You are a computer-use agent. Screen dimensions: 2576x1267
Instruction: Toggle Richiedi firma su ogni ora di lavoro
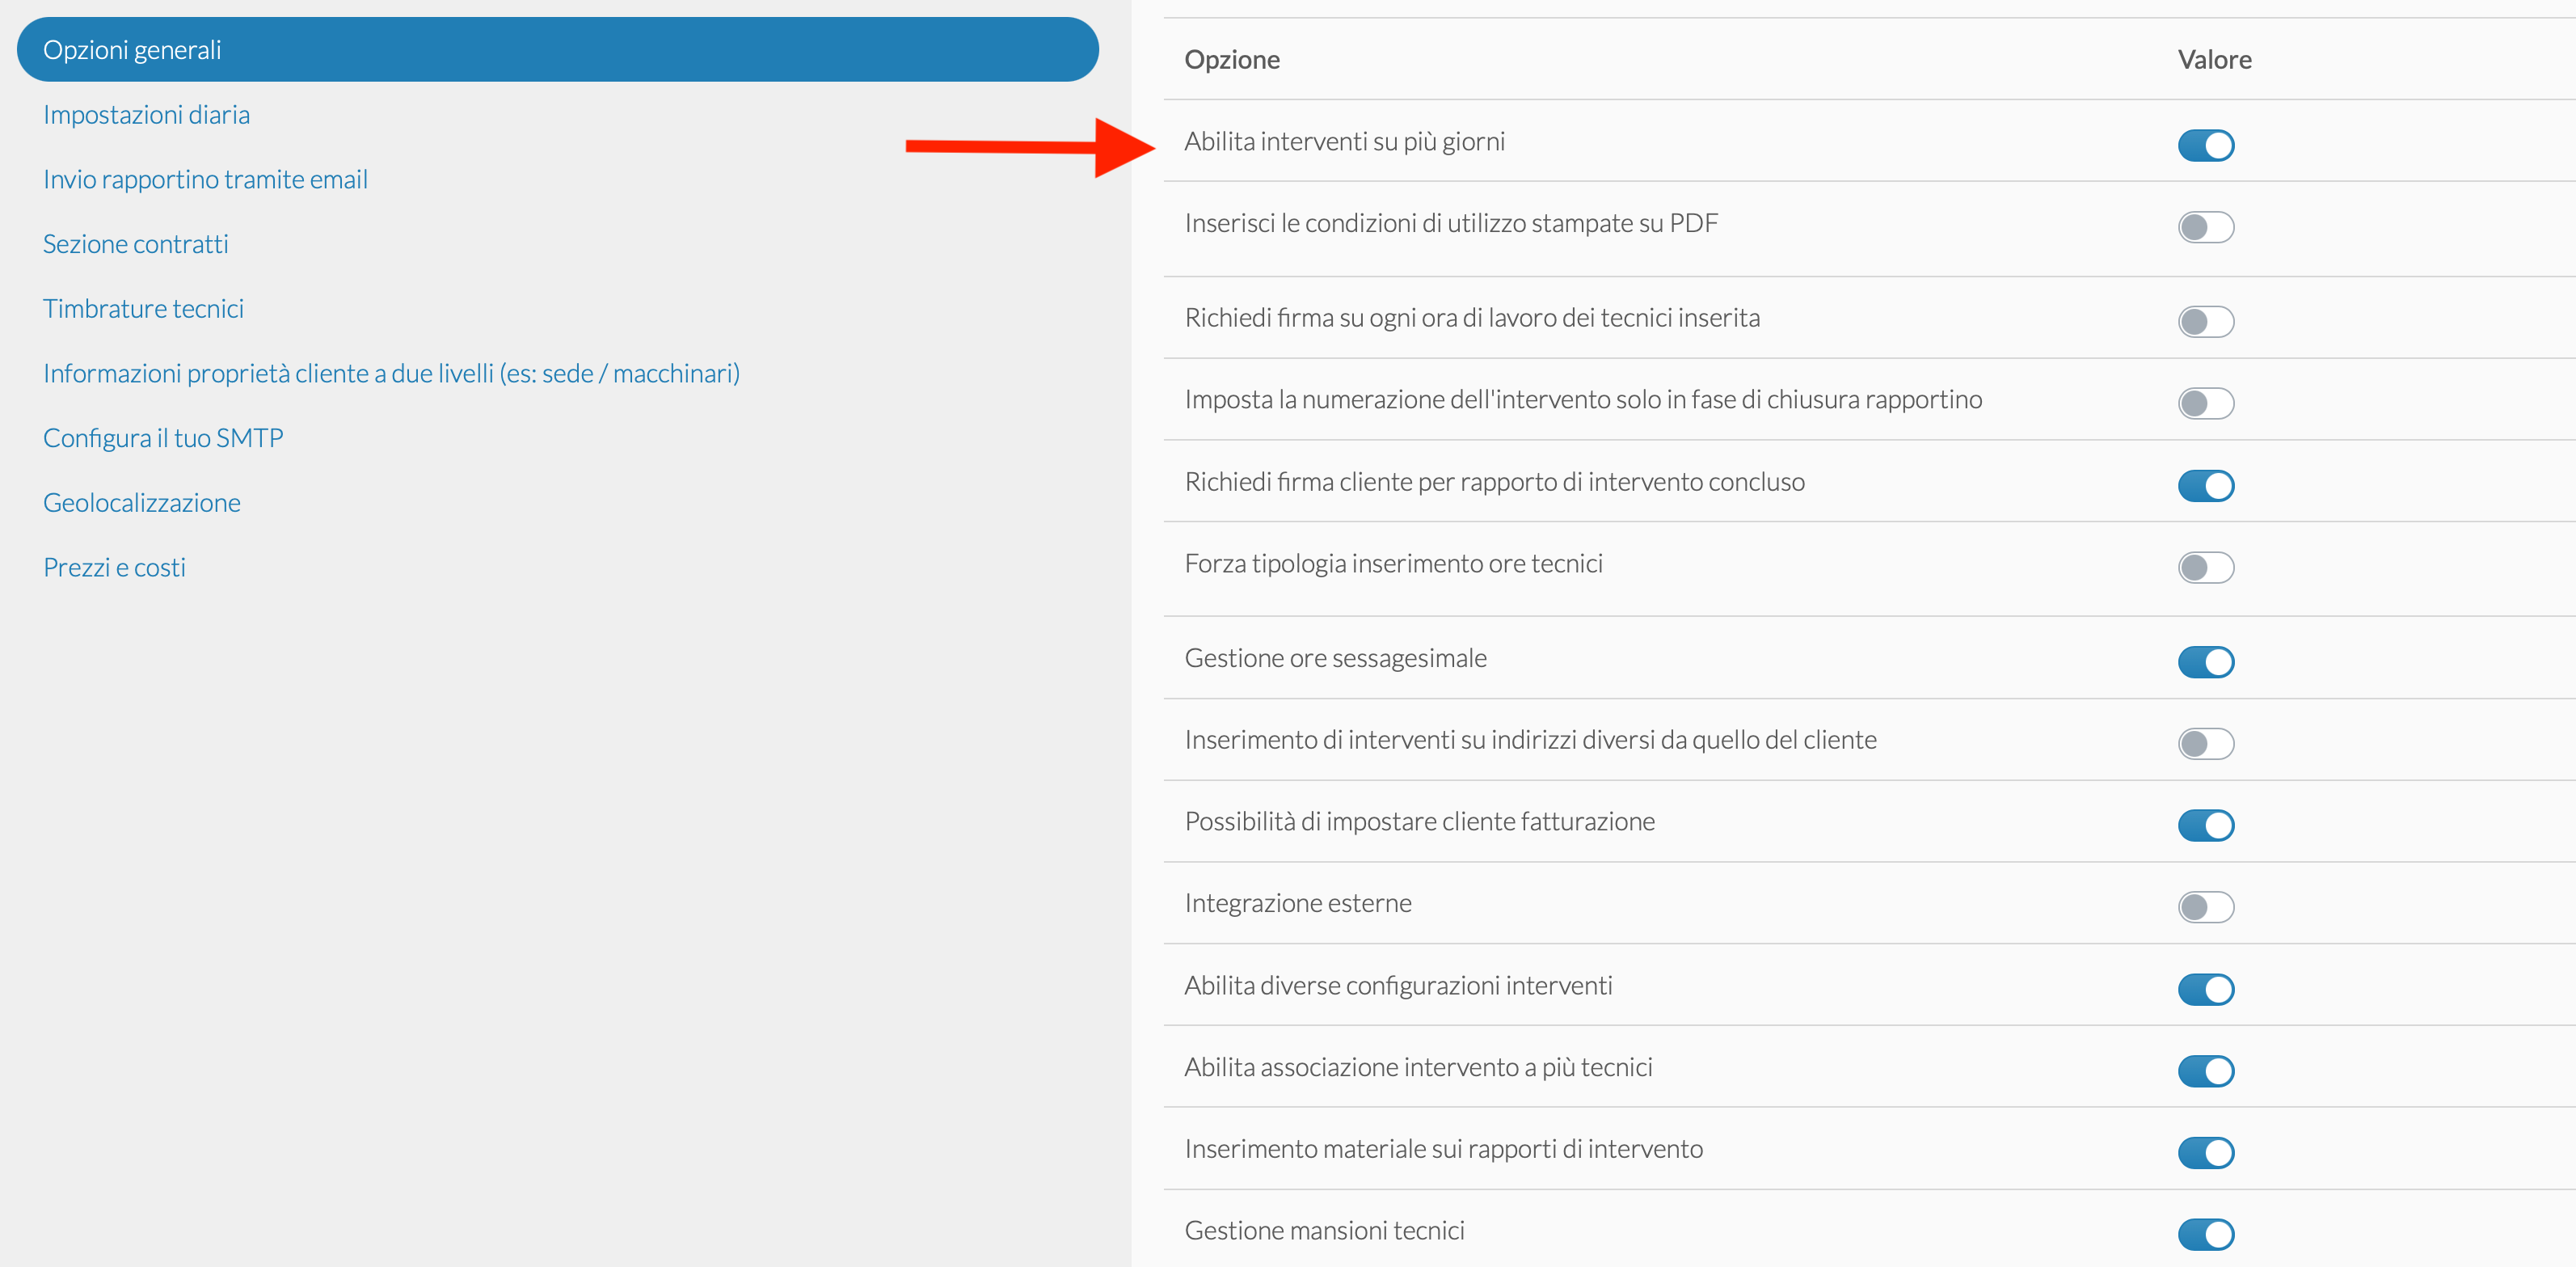coord(2205,322)
